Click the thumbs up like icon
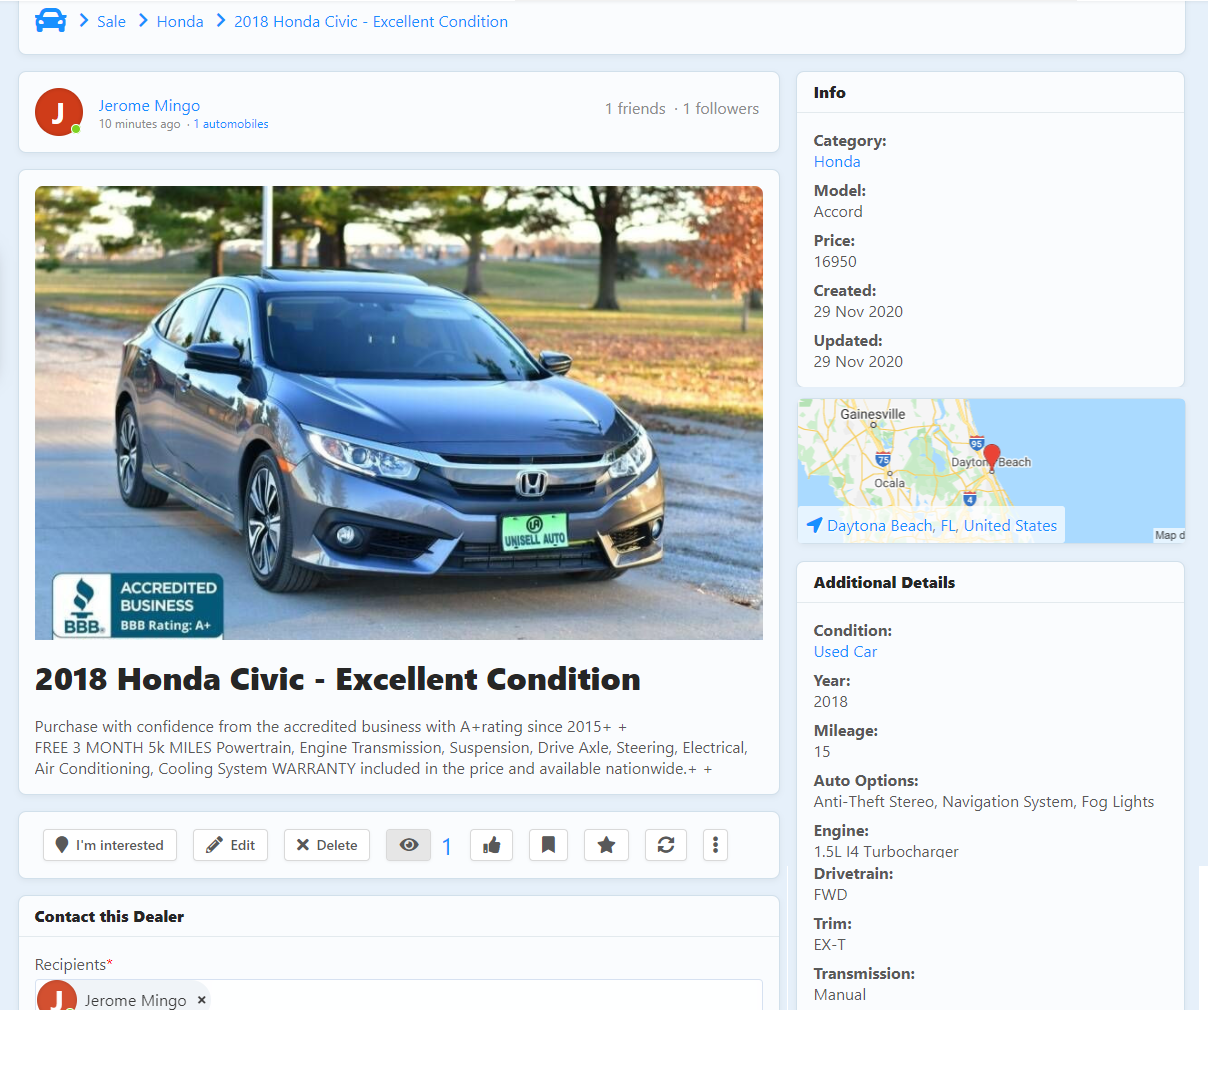The width and height of the screenshot is (1208, 1066). click(492, 845)
